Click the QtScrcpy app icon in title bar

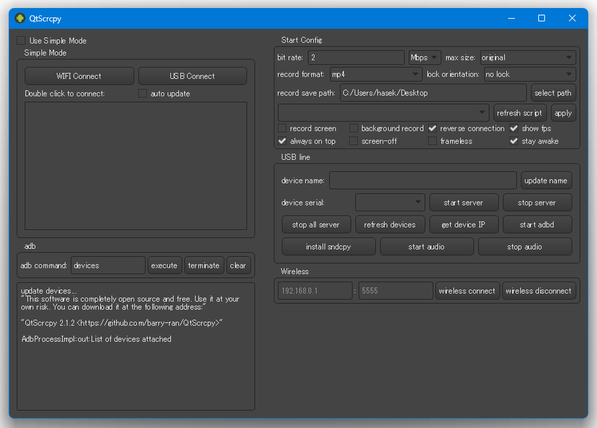coord(20,18)
